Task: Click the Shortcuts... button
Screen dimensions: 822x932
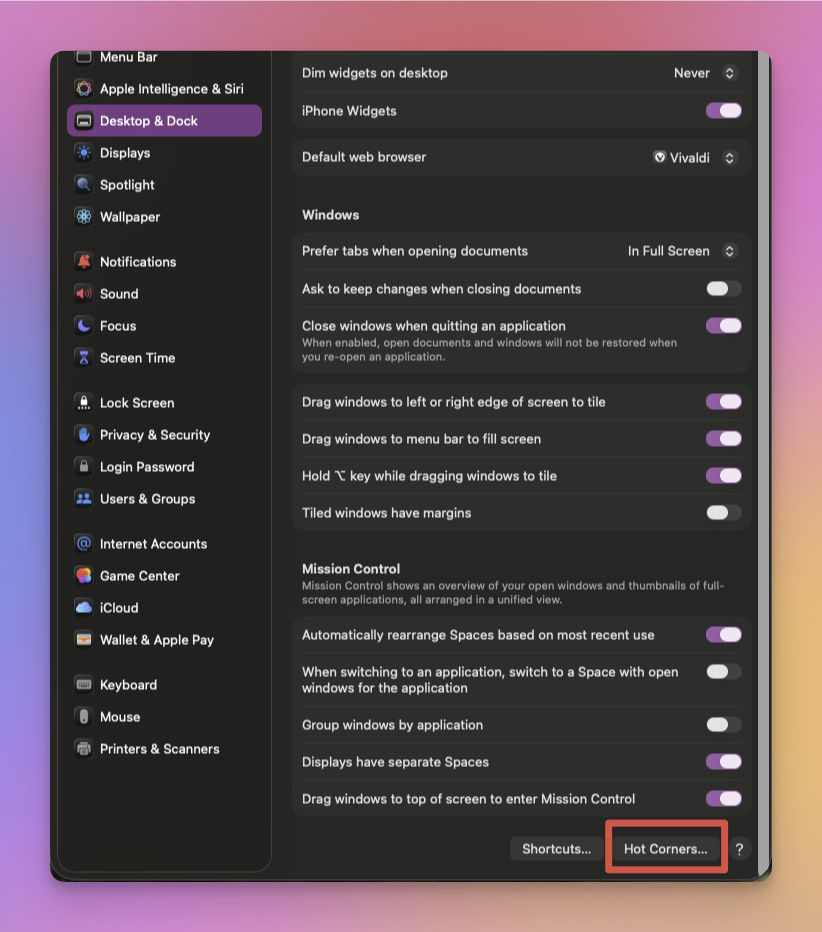Action: coord(556,849)
